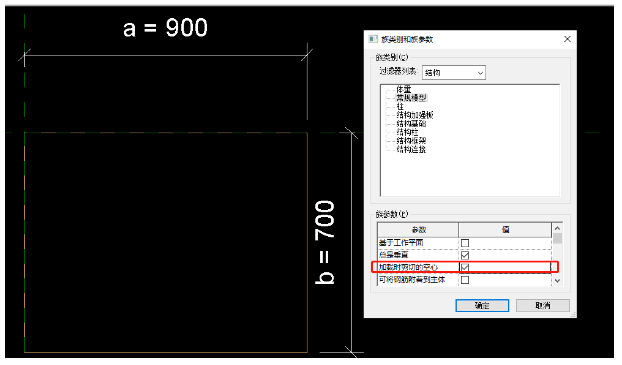This screenshot has width=622, height=365.
Task: Click the 加载时剪切的空心 parameter name cell
Action: tap(418, 267)
